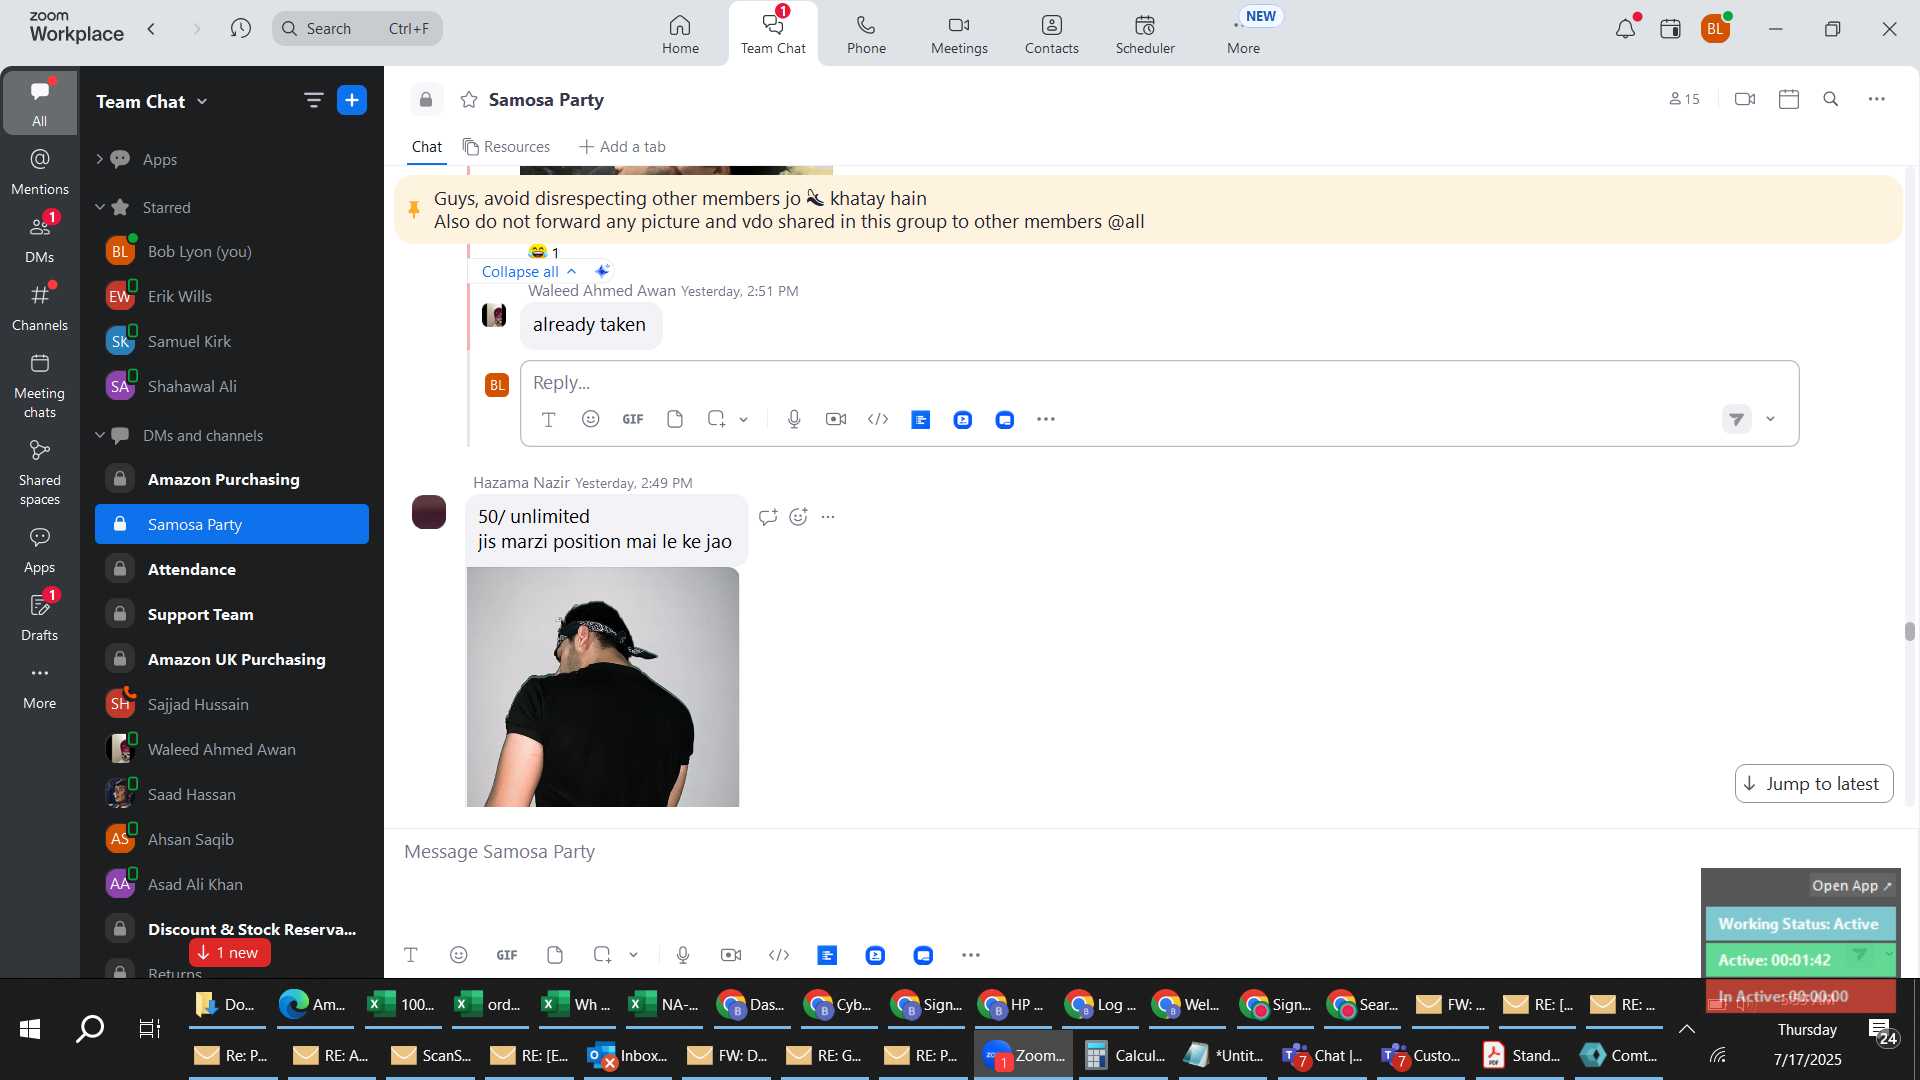
Task: Open the emoji picker in reply box
Action: point(591,419)
